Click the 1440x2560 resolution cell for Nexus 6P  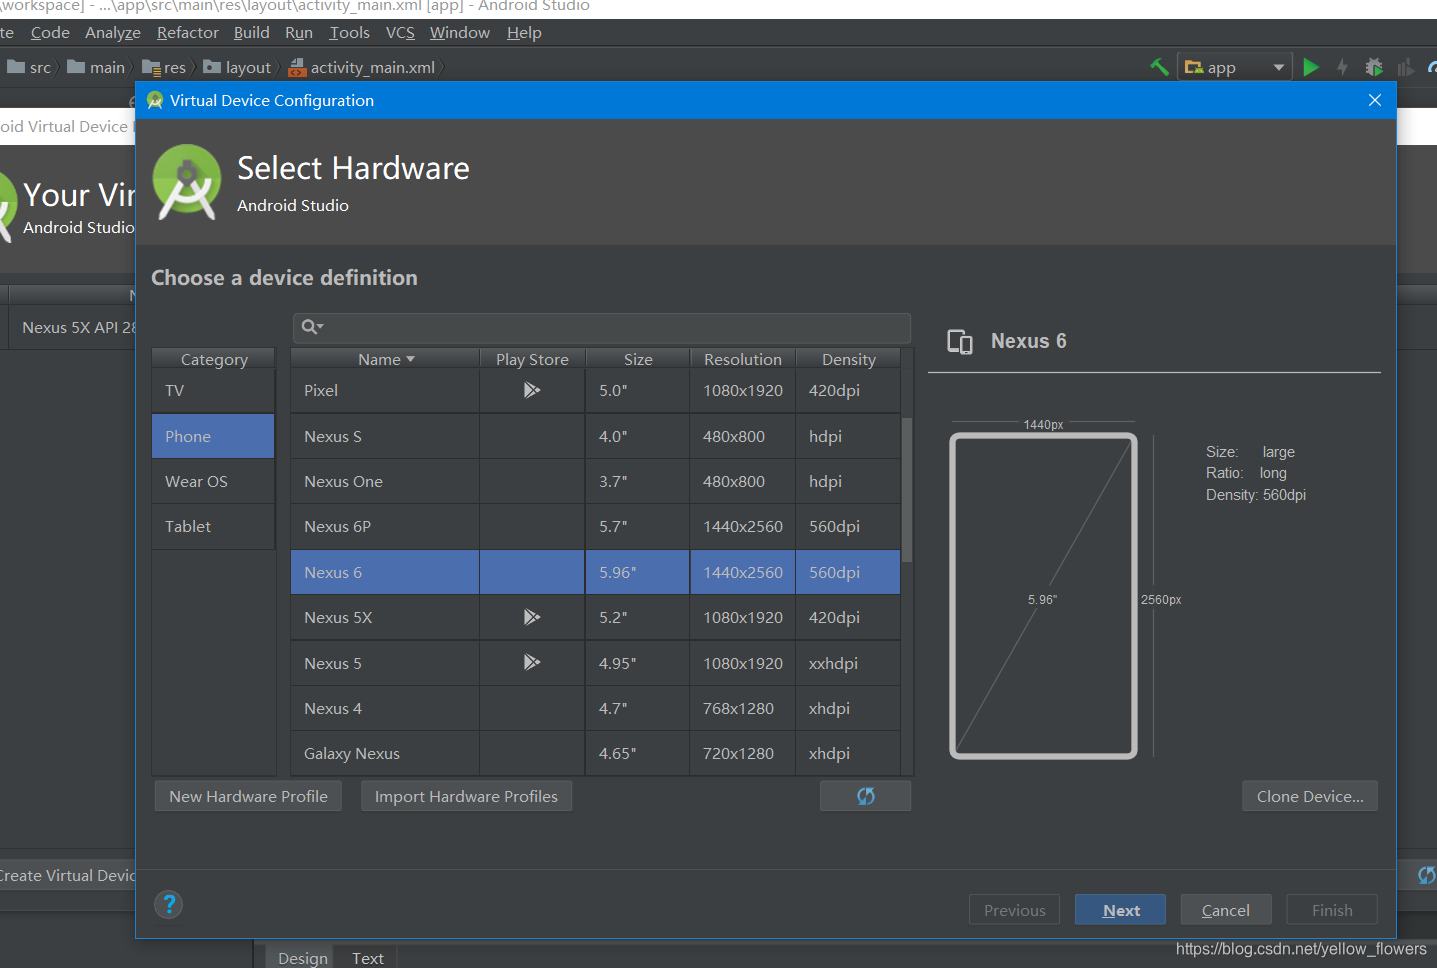(743, 526)
